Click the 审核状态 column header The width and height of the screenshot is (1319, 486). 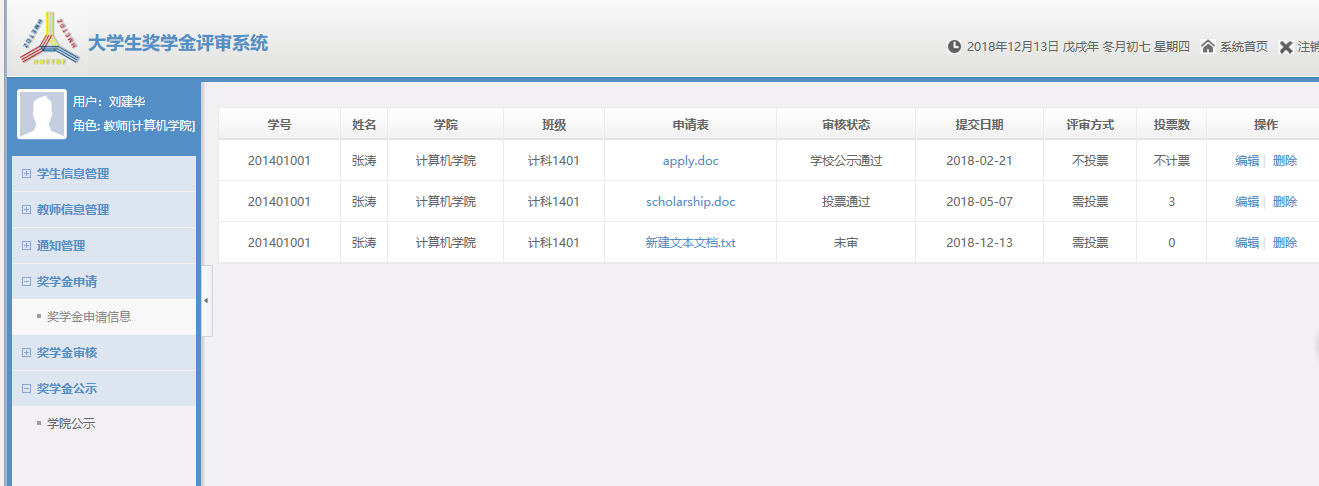846,124
